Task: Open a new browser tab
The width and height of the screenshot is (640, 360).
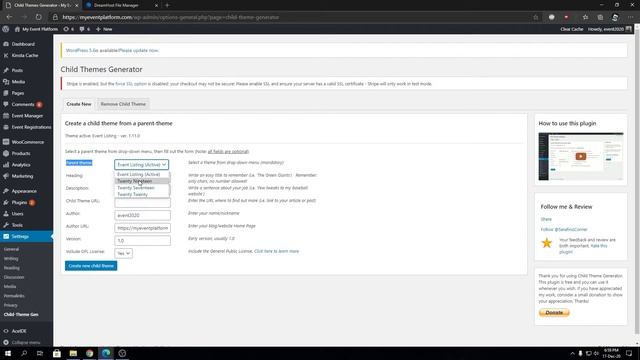Action: click(x=167, y=5)
